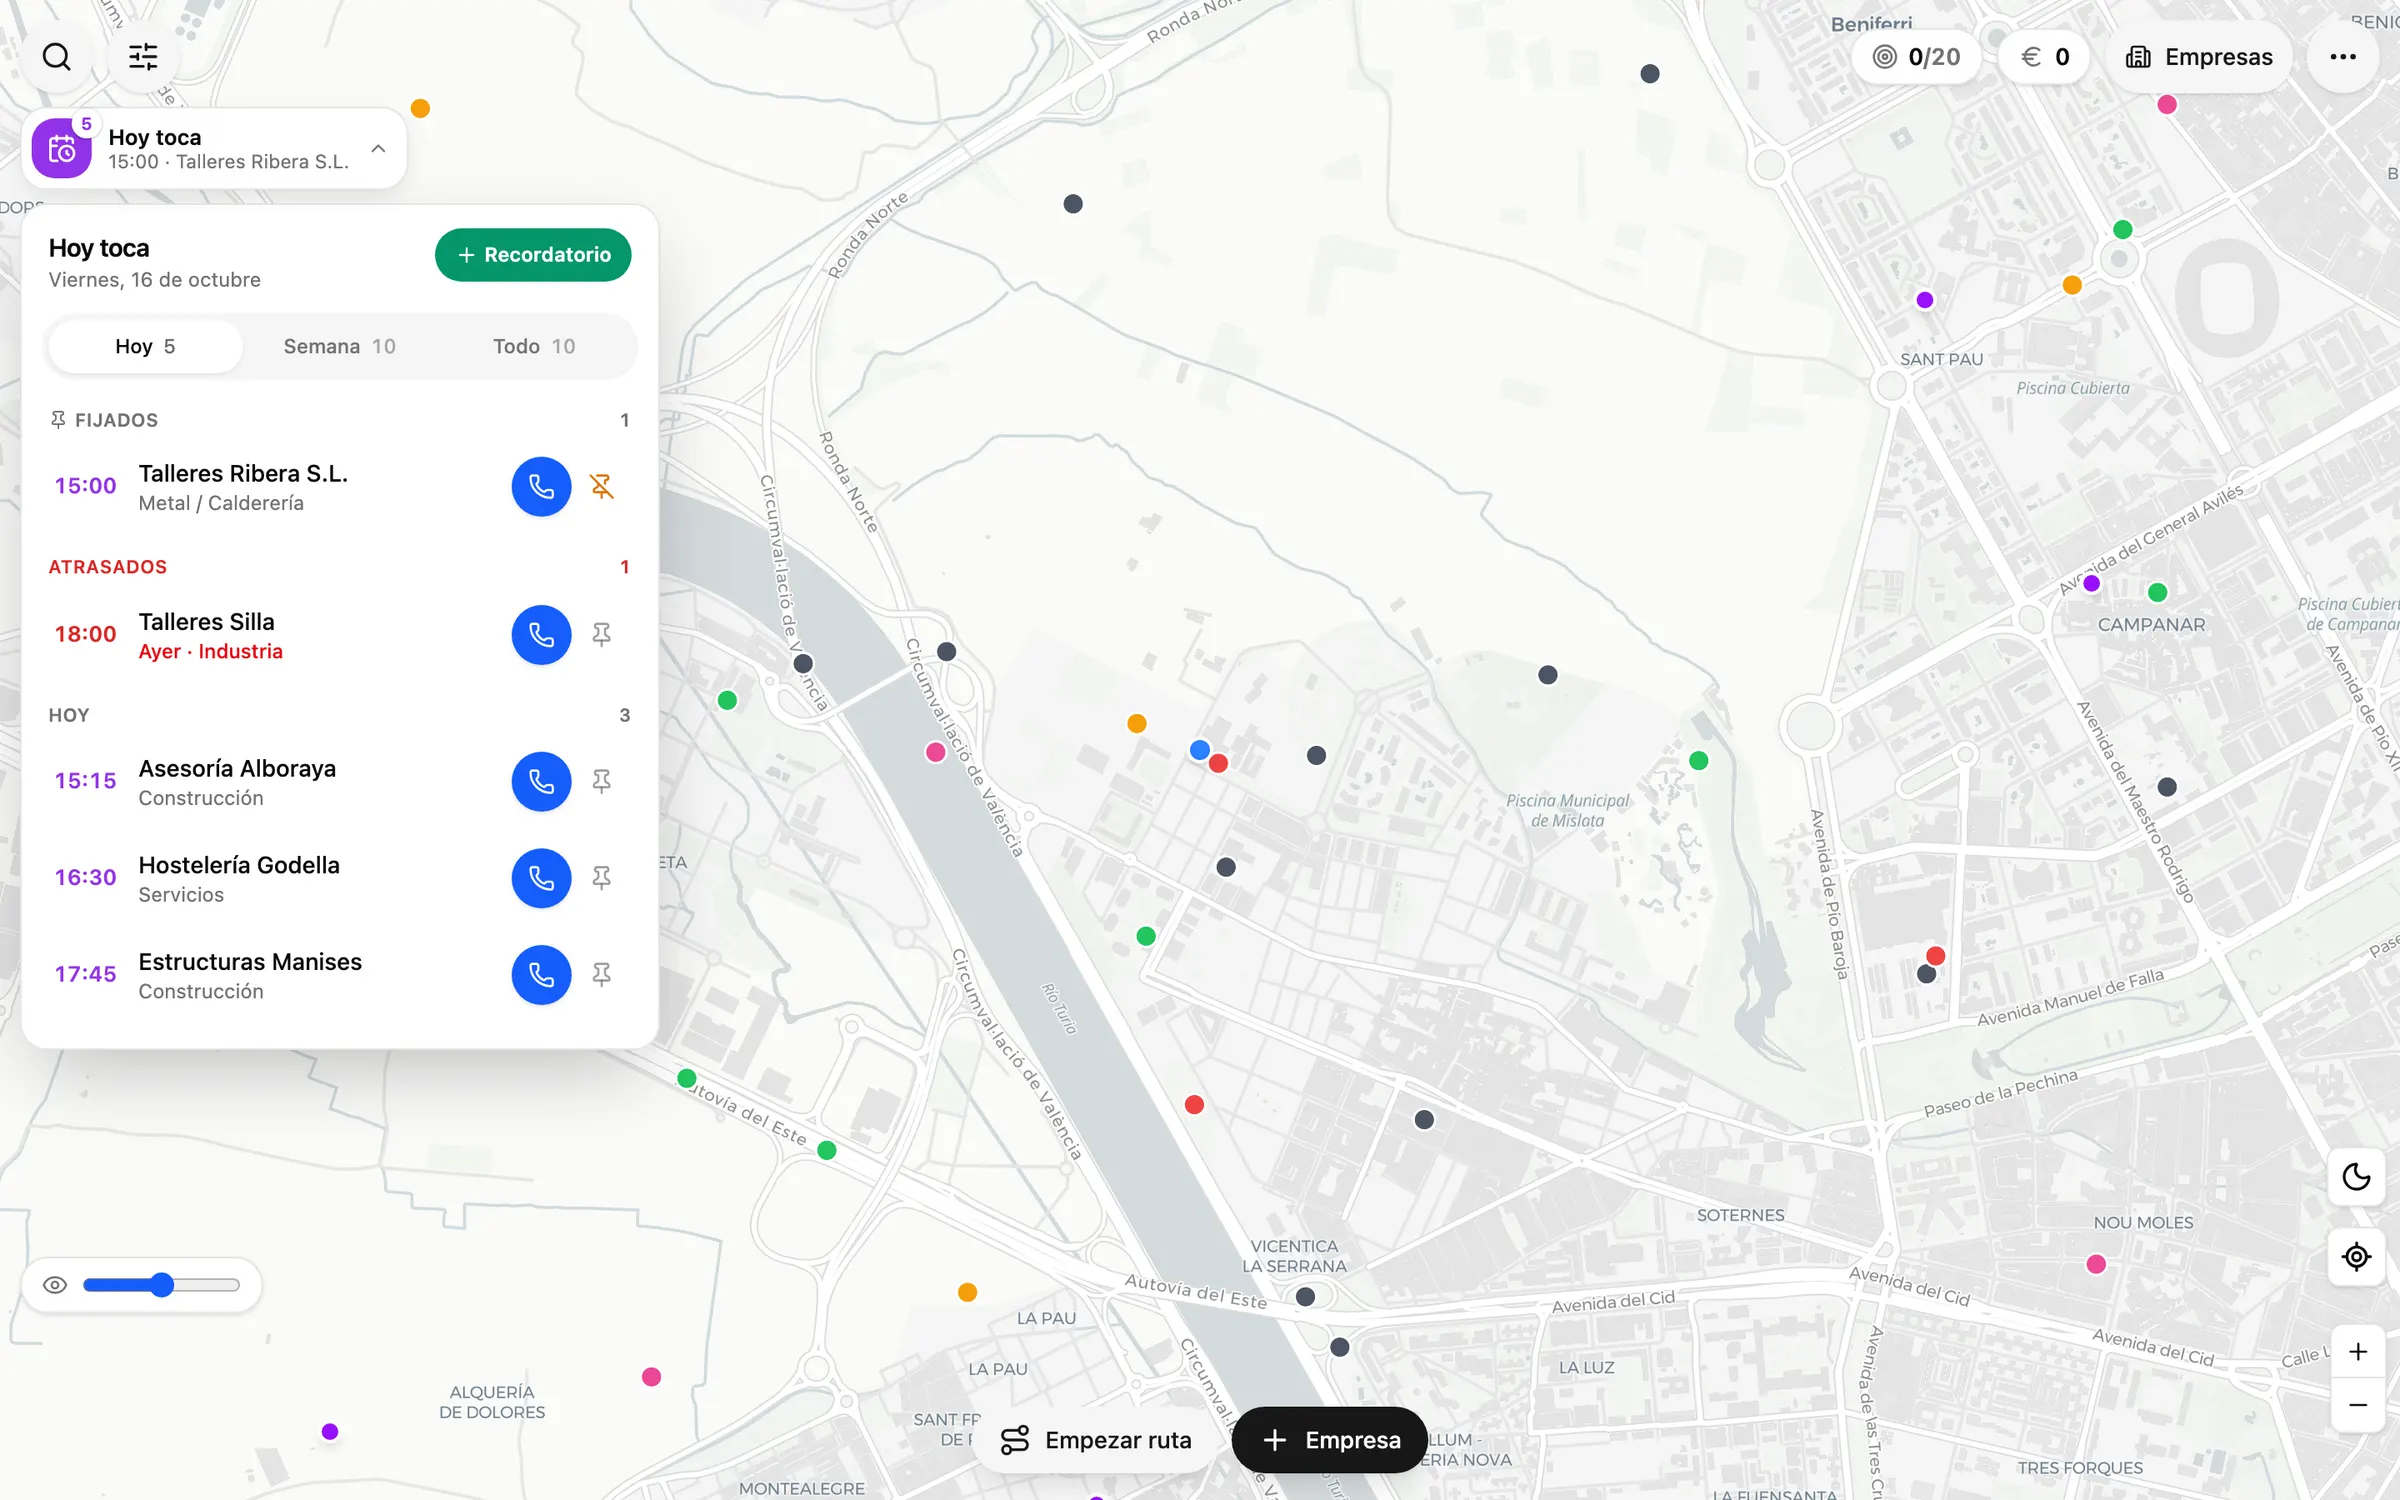Select the green marker near Campanar label
Screen dimensions: 2400x1500
click(2158, 593)
